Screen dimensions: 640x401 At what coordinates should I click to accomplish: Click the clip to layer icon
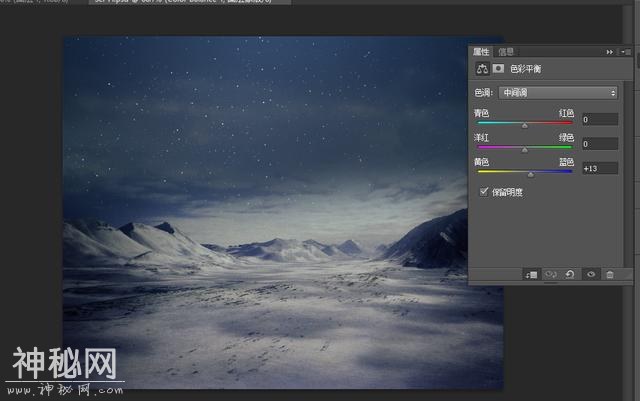click(531, 274)
